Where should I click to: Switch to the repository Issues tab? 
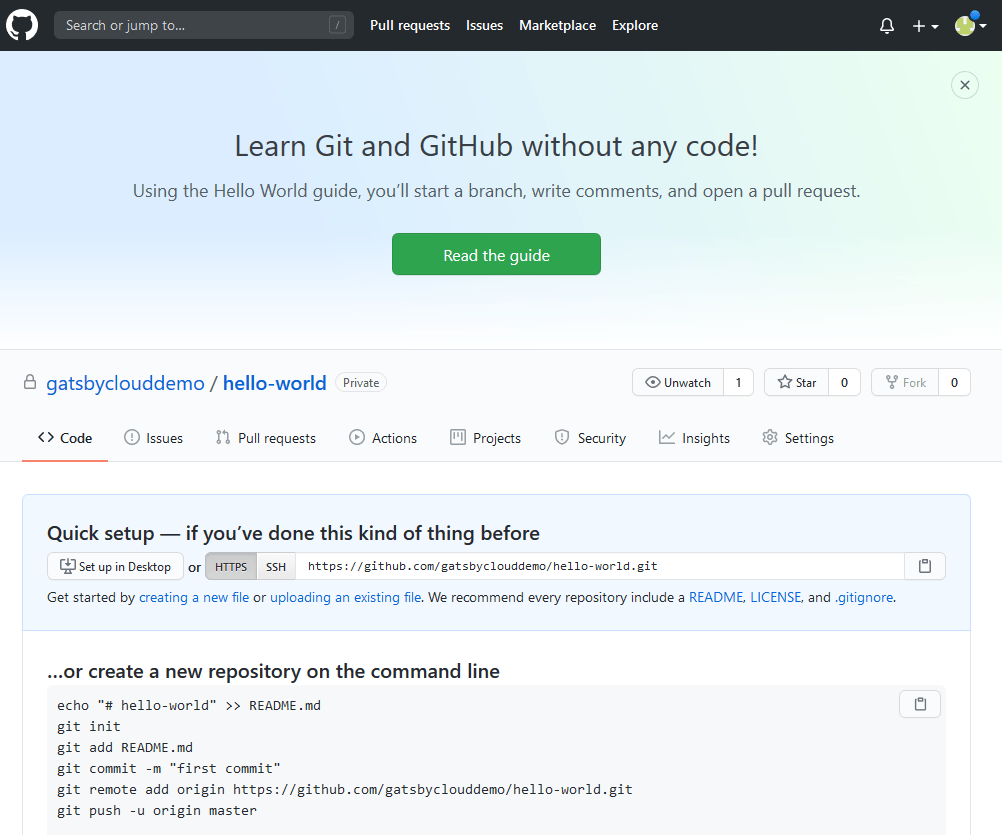tap(153, 438)
